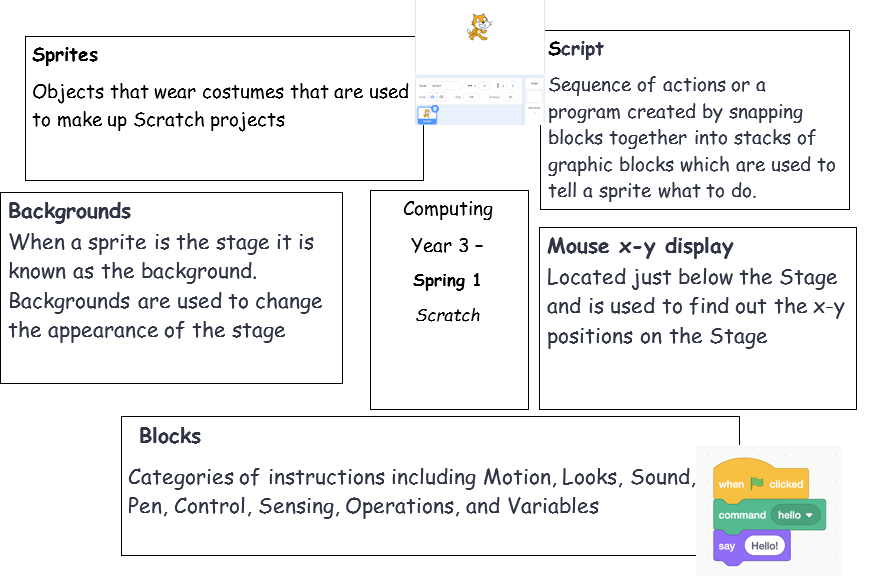Click the hide sprite crossed-eye icon
Screen dimensions: 869x586
tap(441, 97)
